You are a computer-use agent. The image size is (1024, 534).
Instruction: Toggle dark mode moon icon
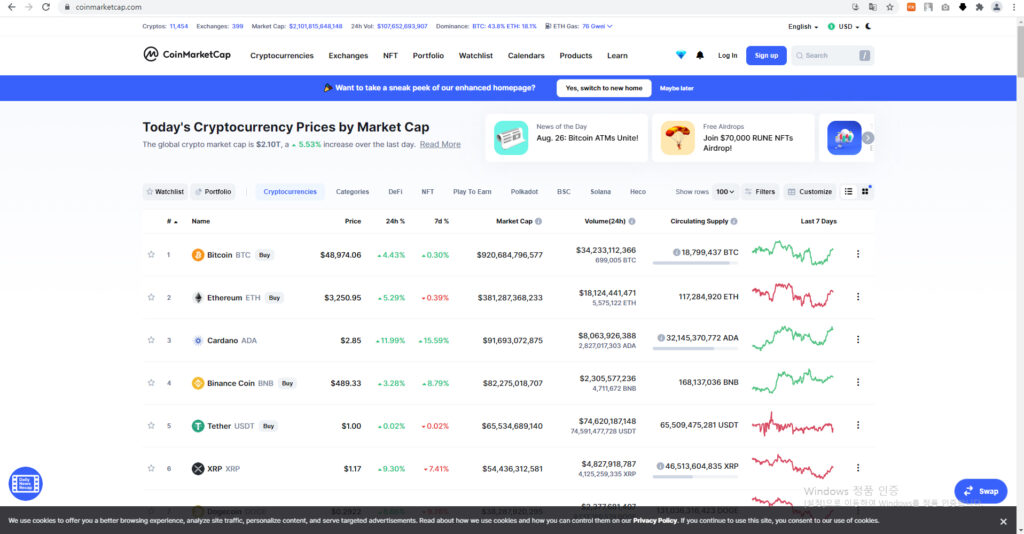point(868,27)
